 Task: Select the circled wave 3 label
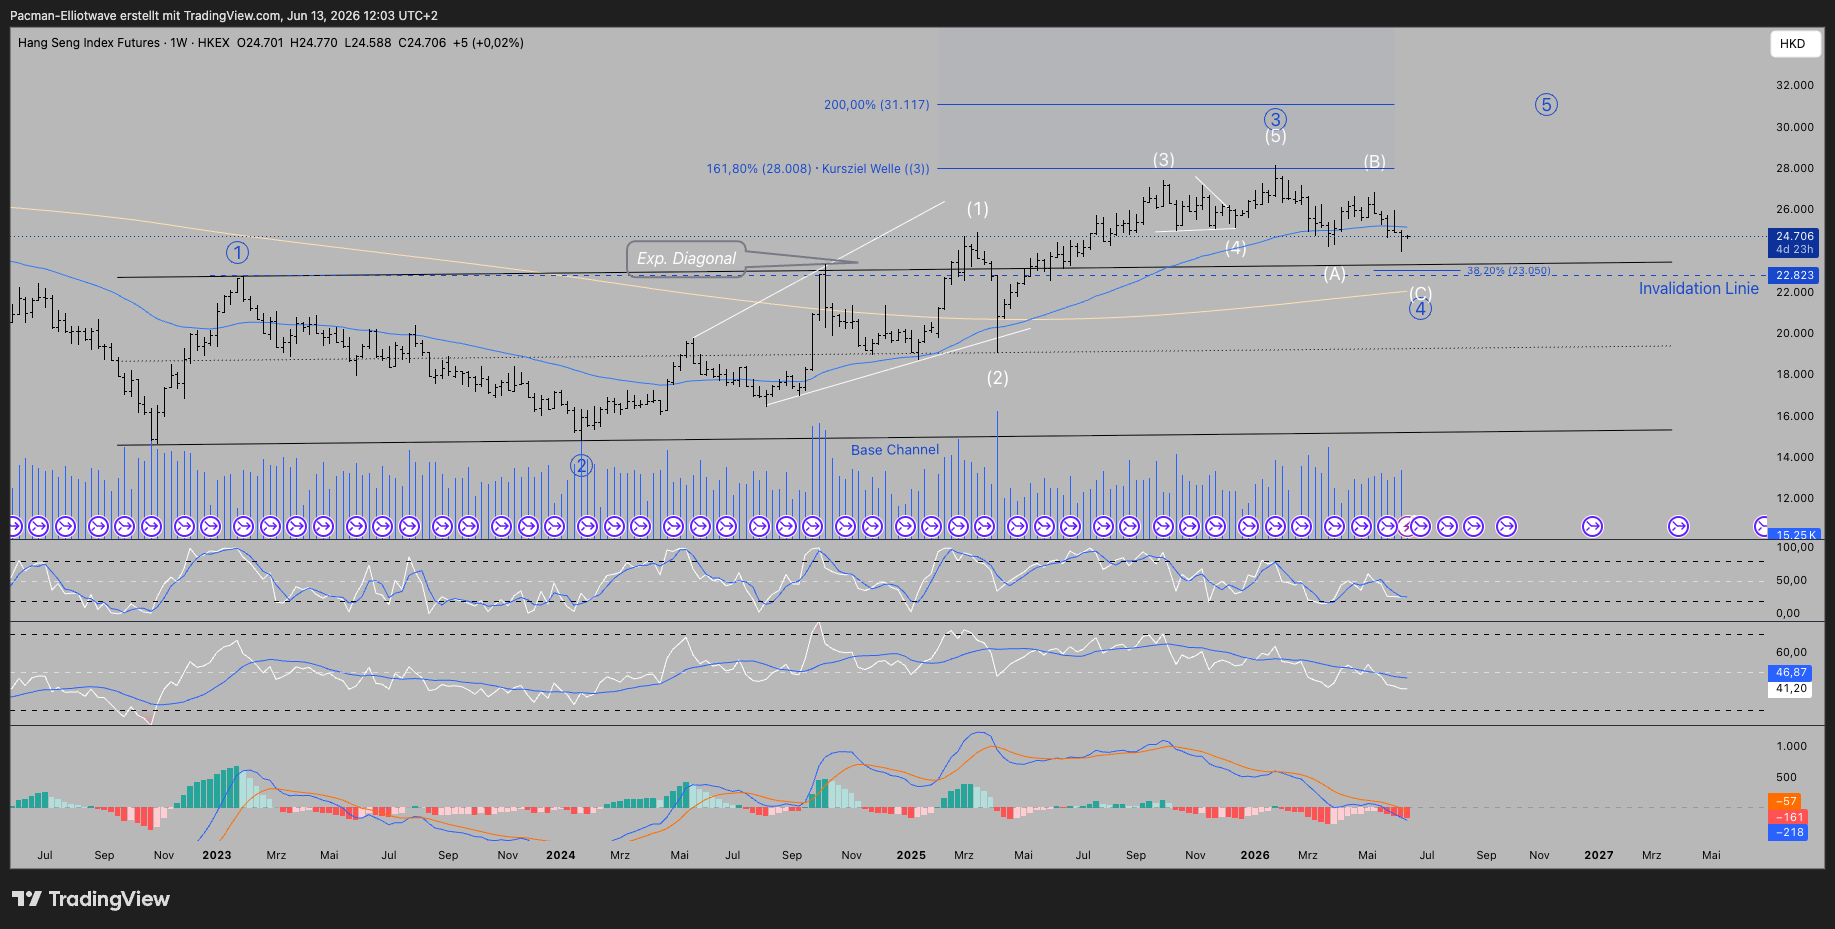click(x=1274, y=119)
